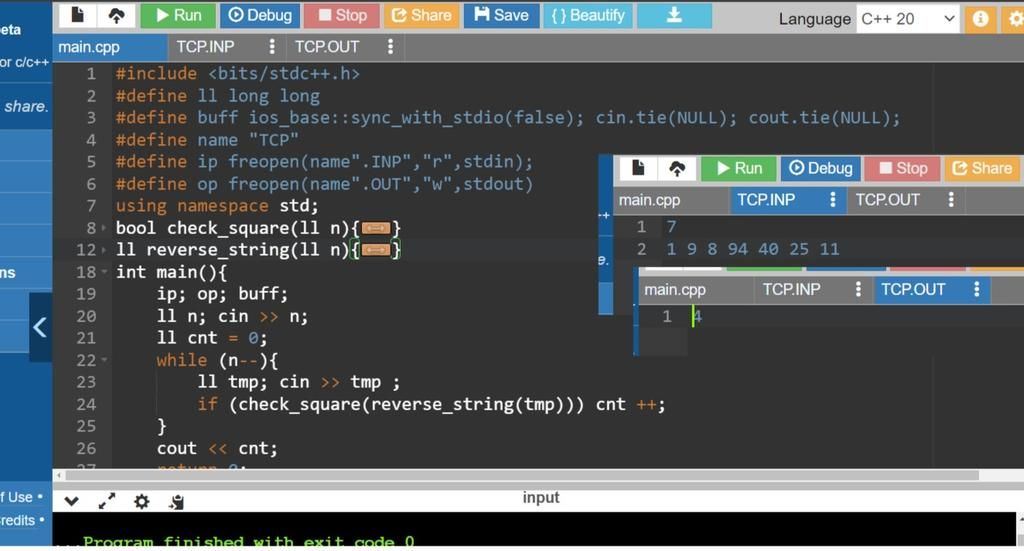The width and height of the screenshot is (1024, 551).
Task: Collapse the console with the down chevron icon
Action: pyautogui.click(x=72, y=501)
